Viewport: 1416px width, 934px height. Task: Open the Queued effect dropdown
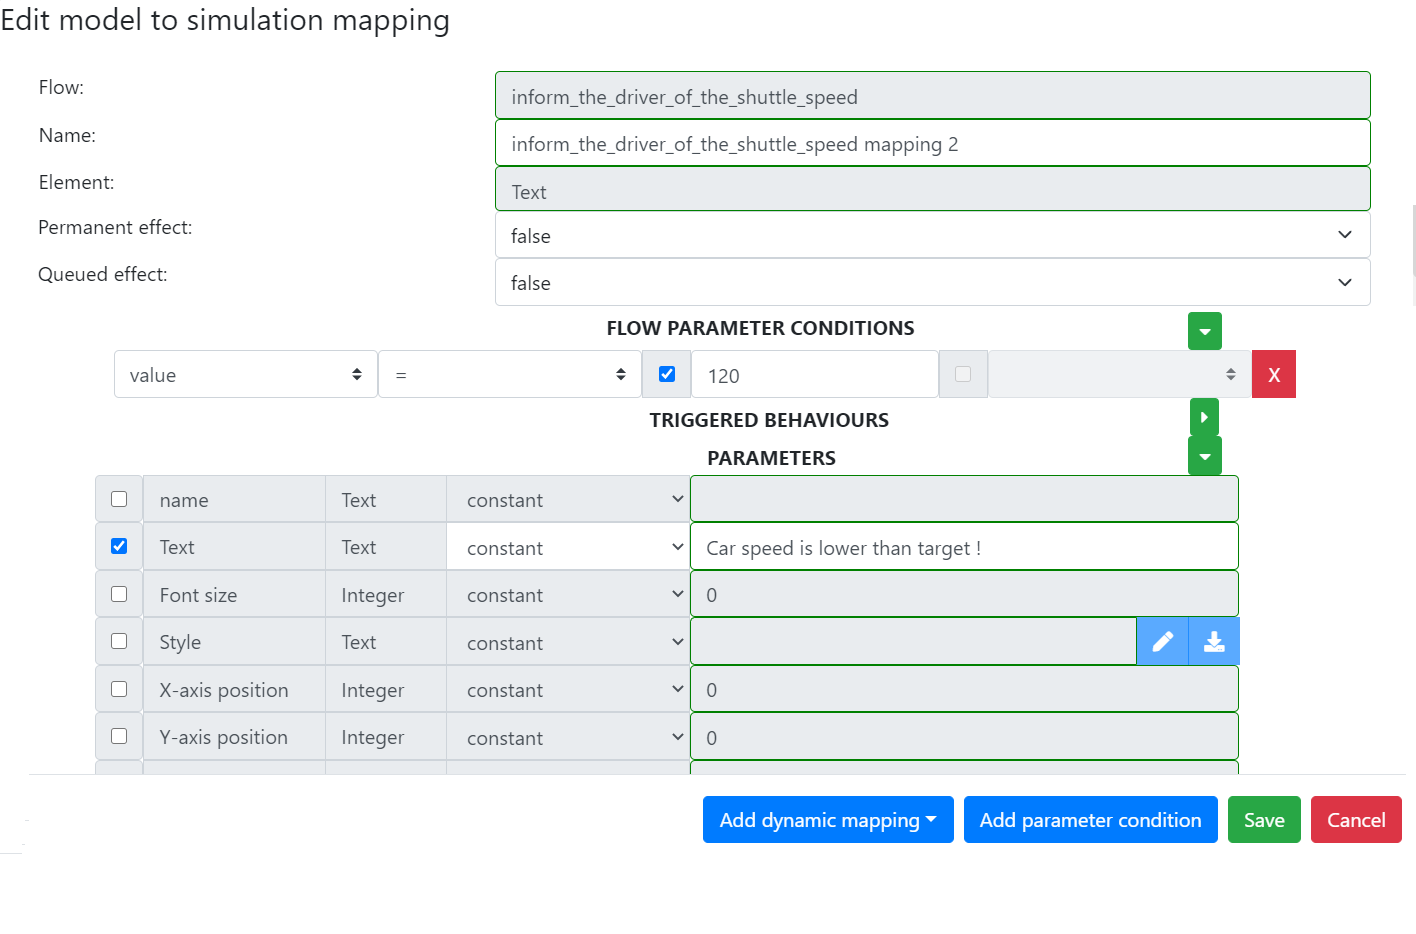pyautogui.click(x=932, y=282)
